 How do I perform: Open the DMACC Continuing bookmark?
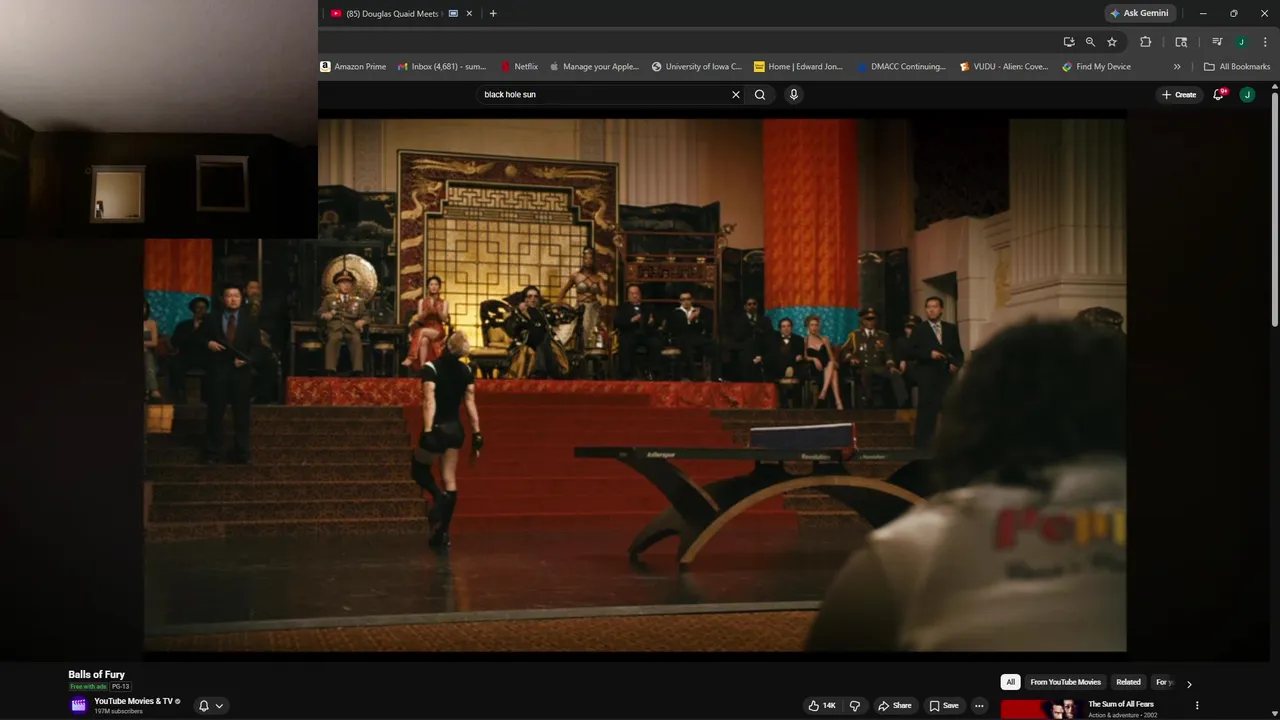point(901,67)
